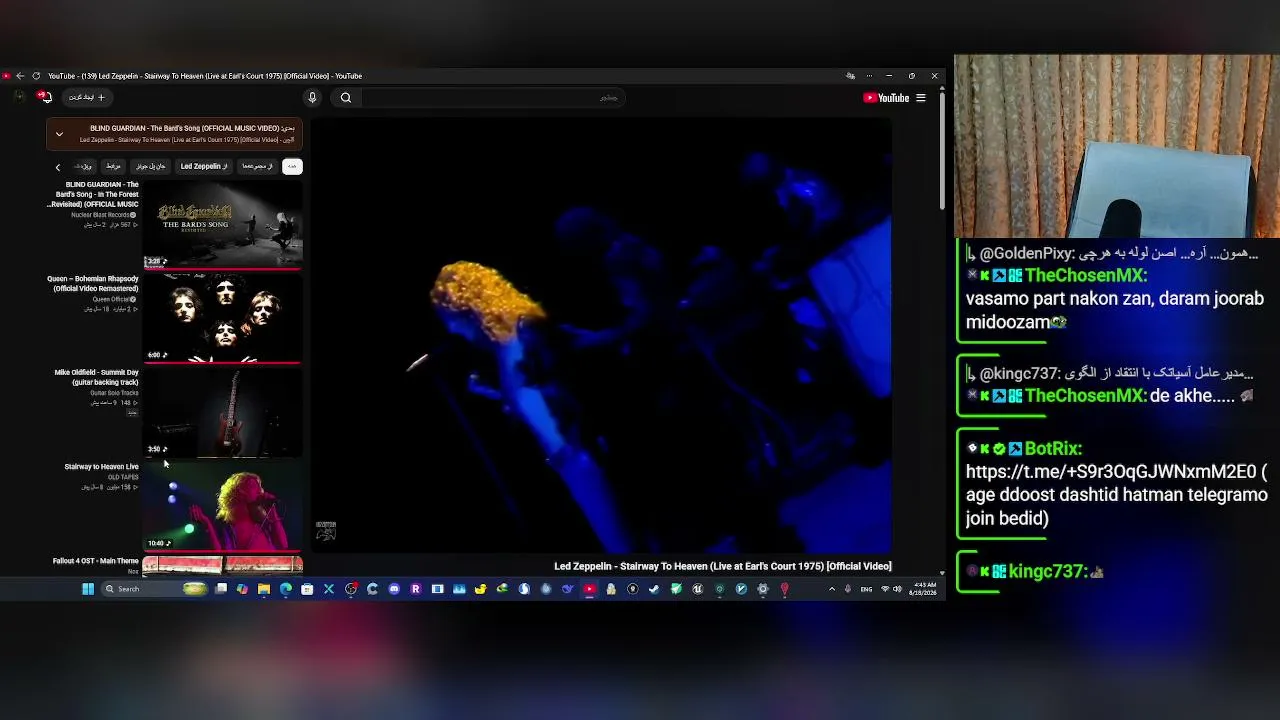The image size is (1280, 720).
Task: Open "Stairway to Heaven Live" video title
Action: (101, 467)
